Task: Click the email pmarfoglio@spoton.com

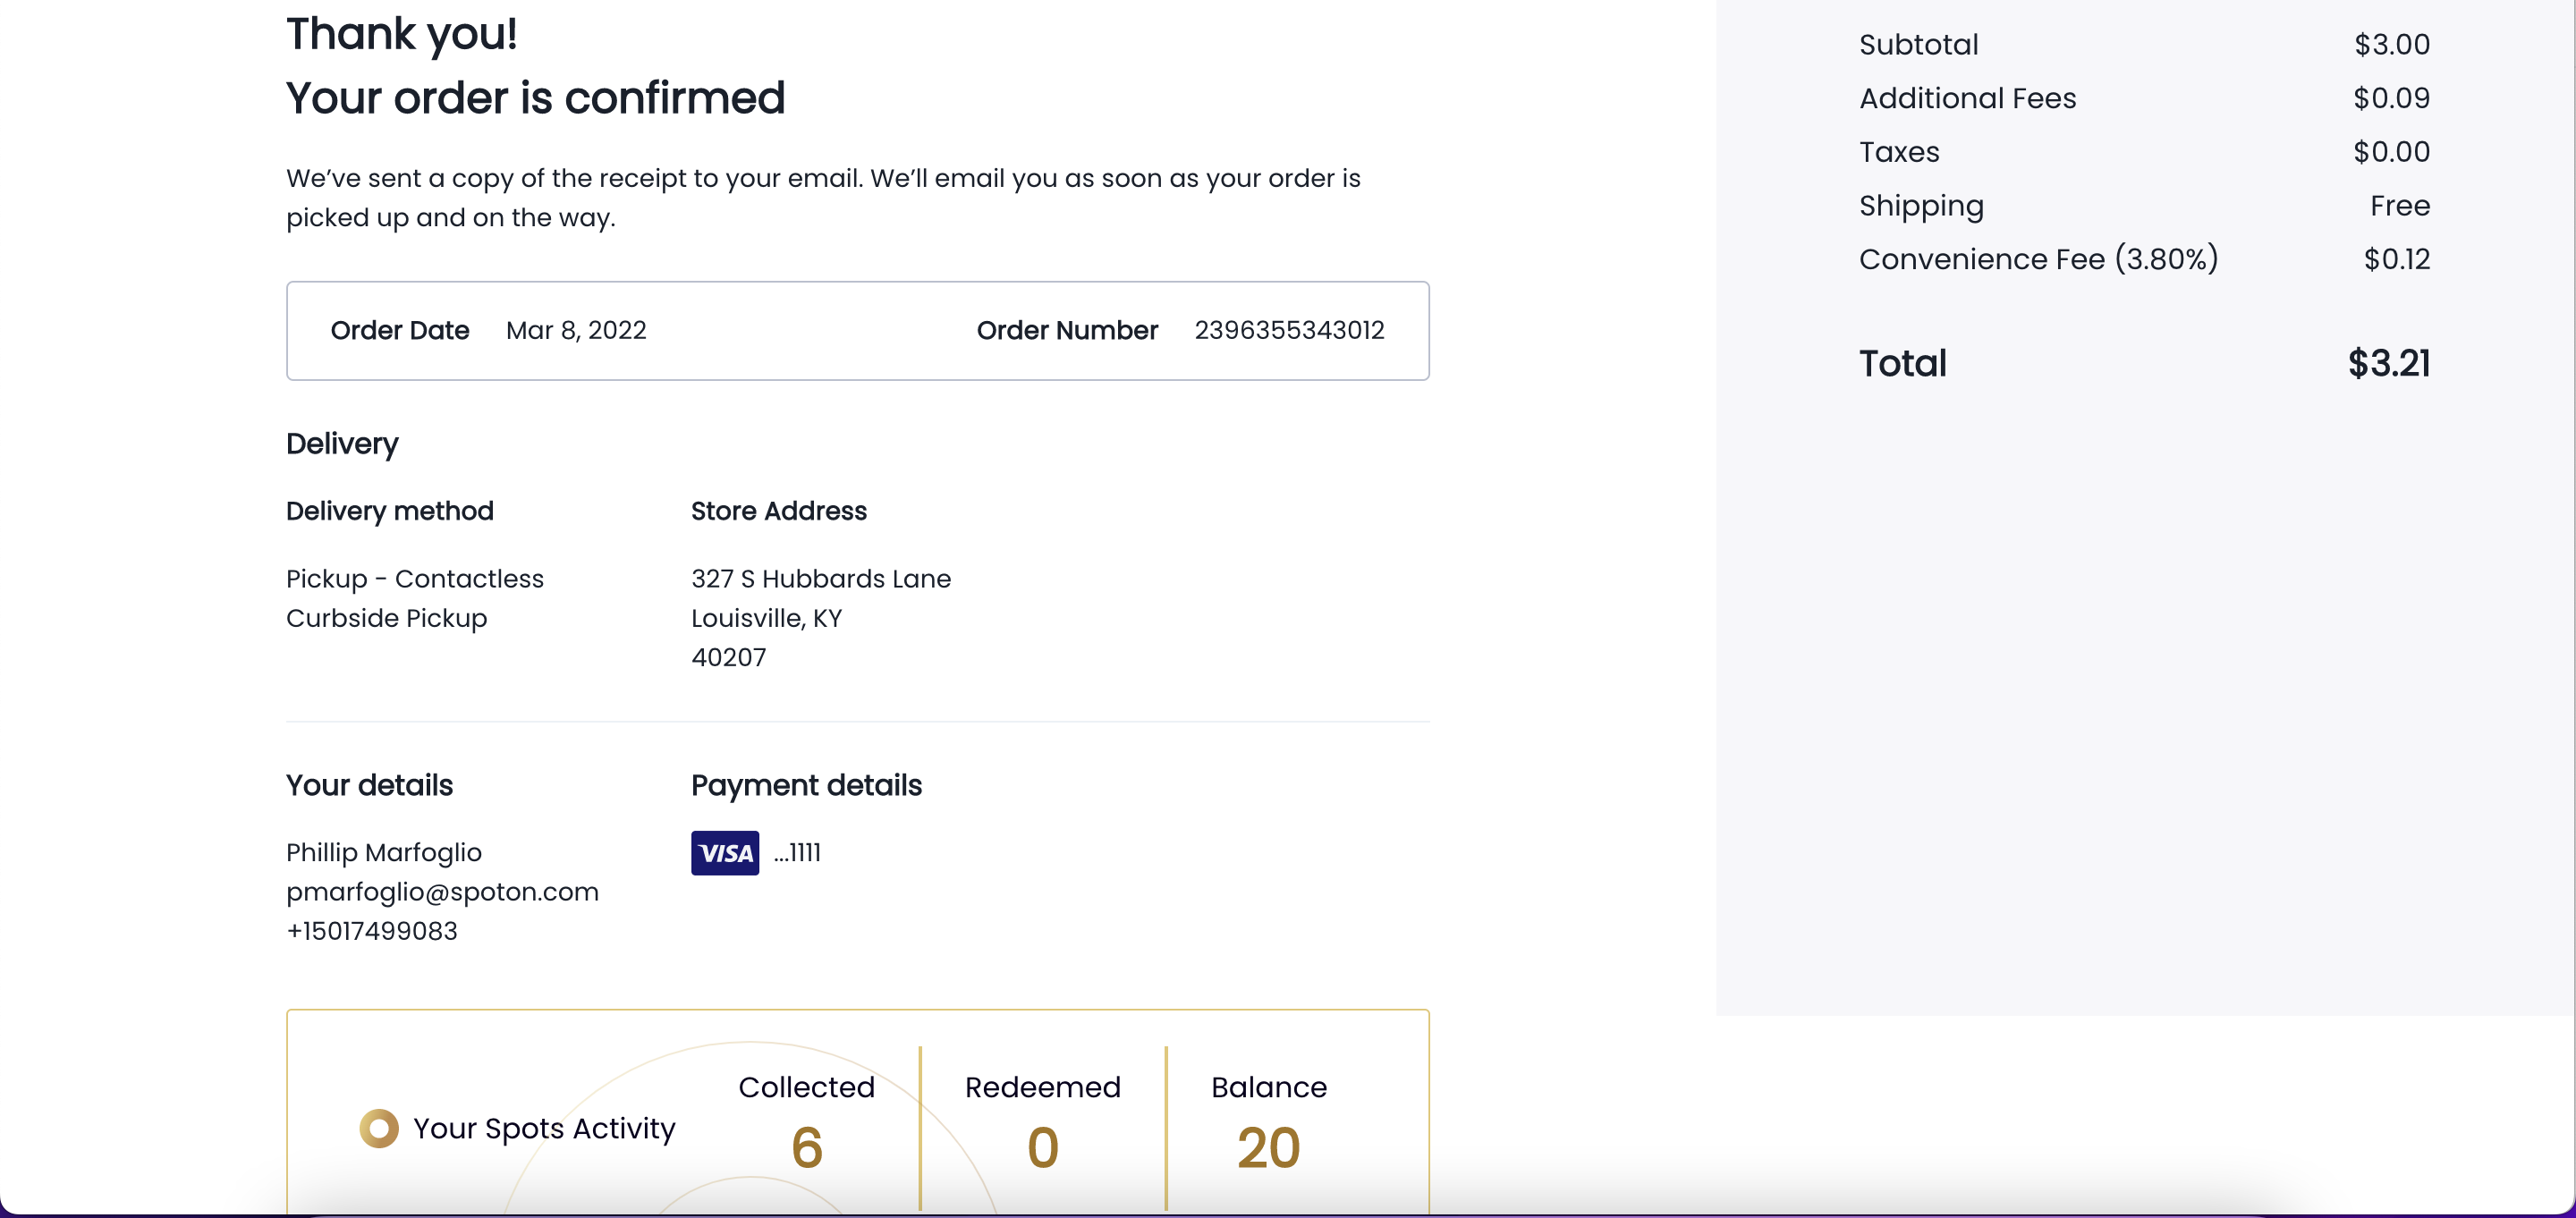Action: coord(442,891)
